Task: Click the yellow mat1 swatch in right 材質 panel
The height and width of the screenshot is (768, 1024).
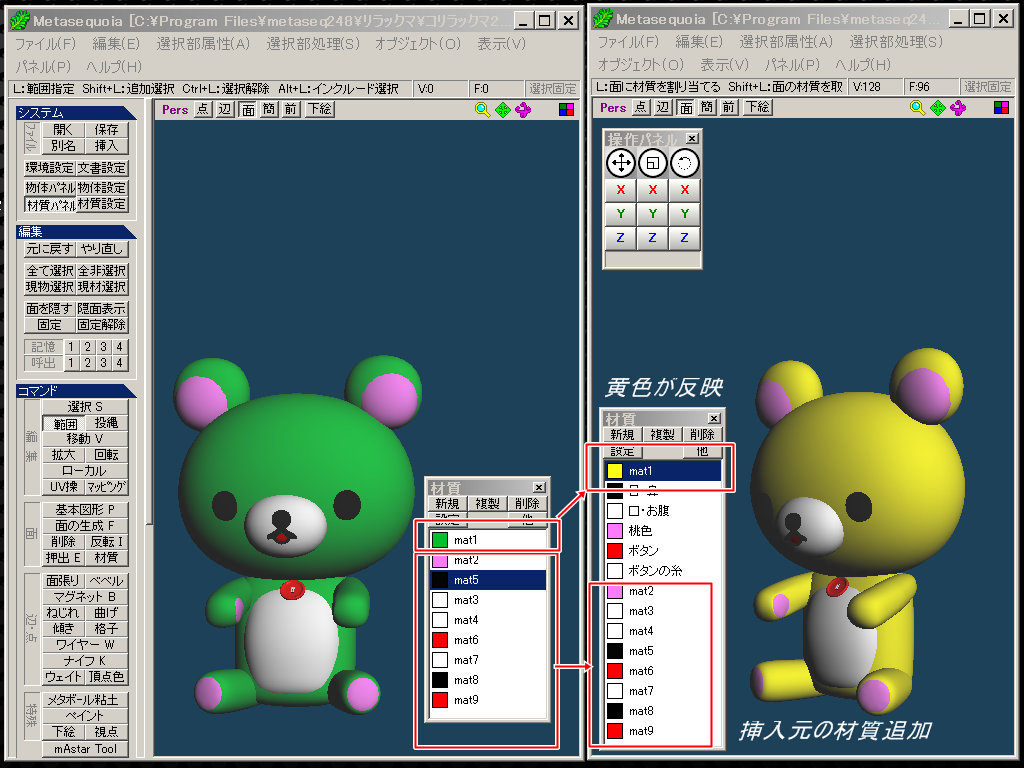Action: pyautogui.click(x=615, y=471)
